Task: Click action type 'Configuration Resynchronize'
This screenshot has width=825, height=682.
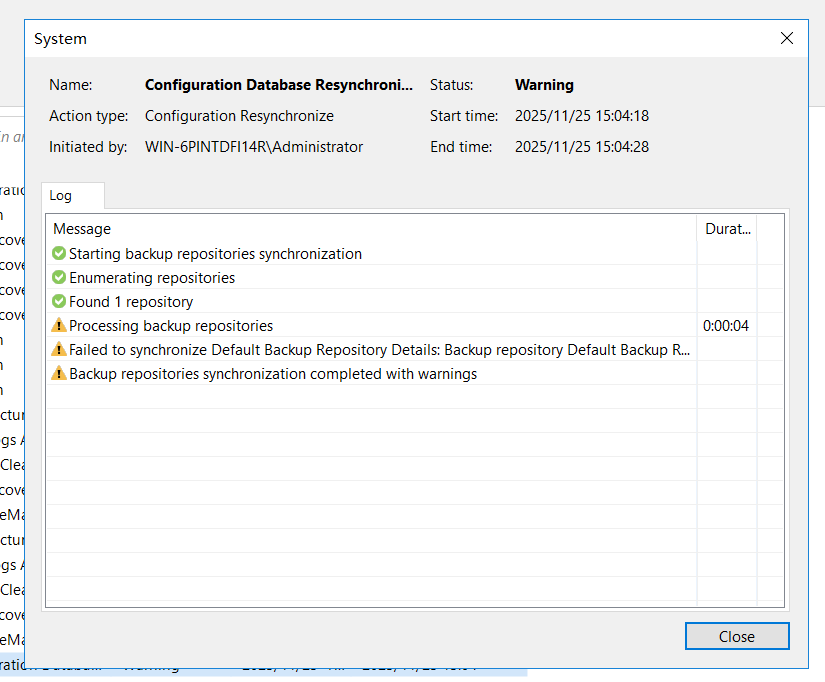Action: click(x=239, y=116)
